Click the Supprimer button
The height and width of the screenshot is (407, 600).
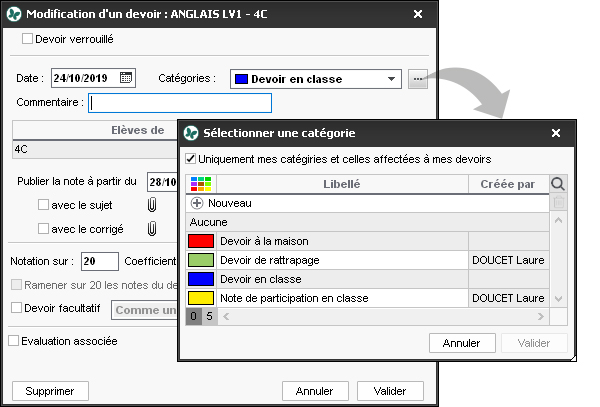pos(50,391)
